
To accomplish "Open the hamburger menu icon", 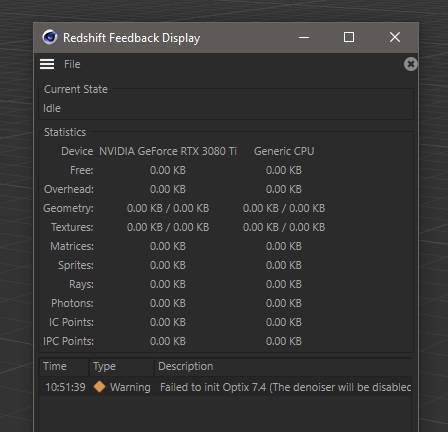I will pos(47,64).
